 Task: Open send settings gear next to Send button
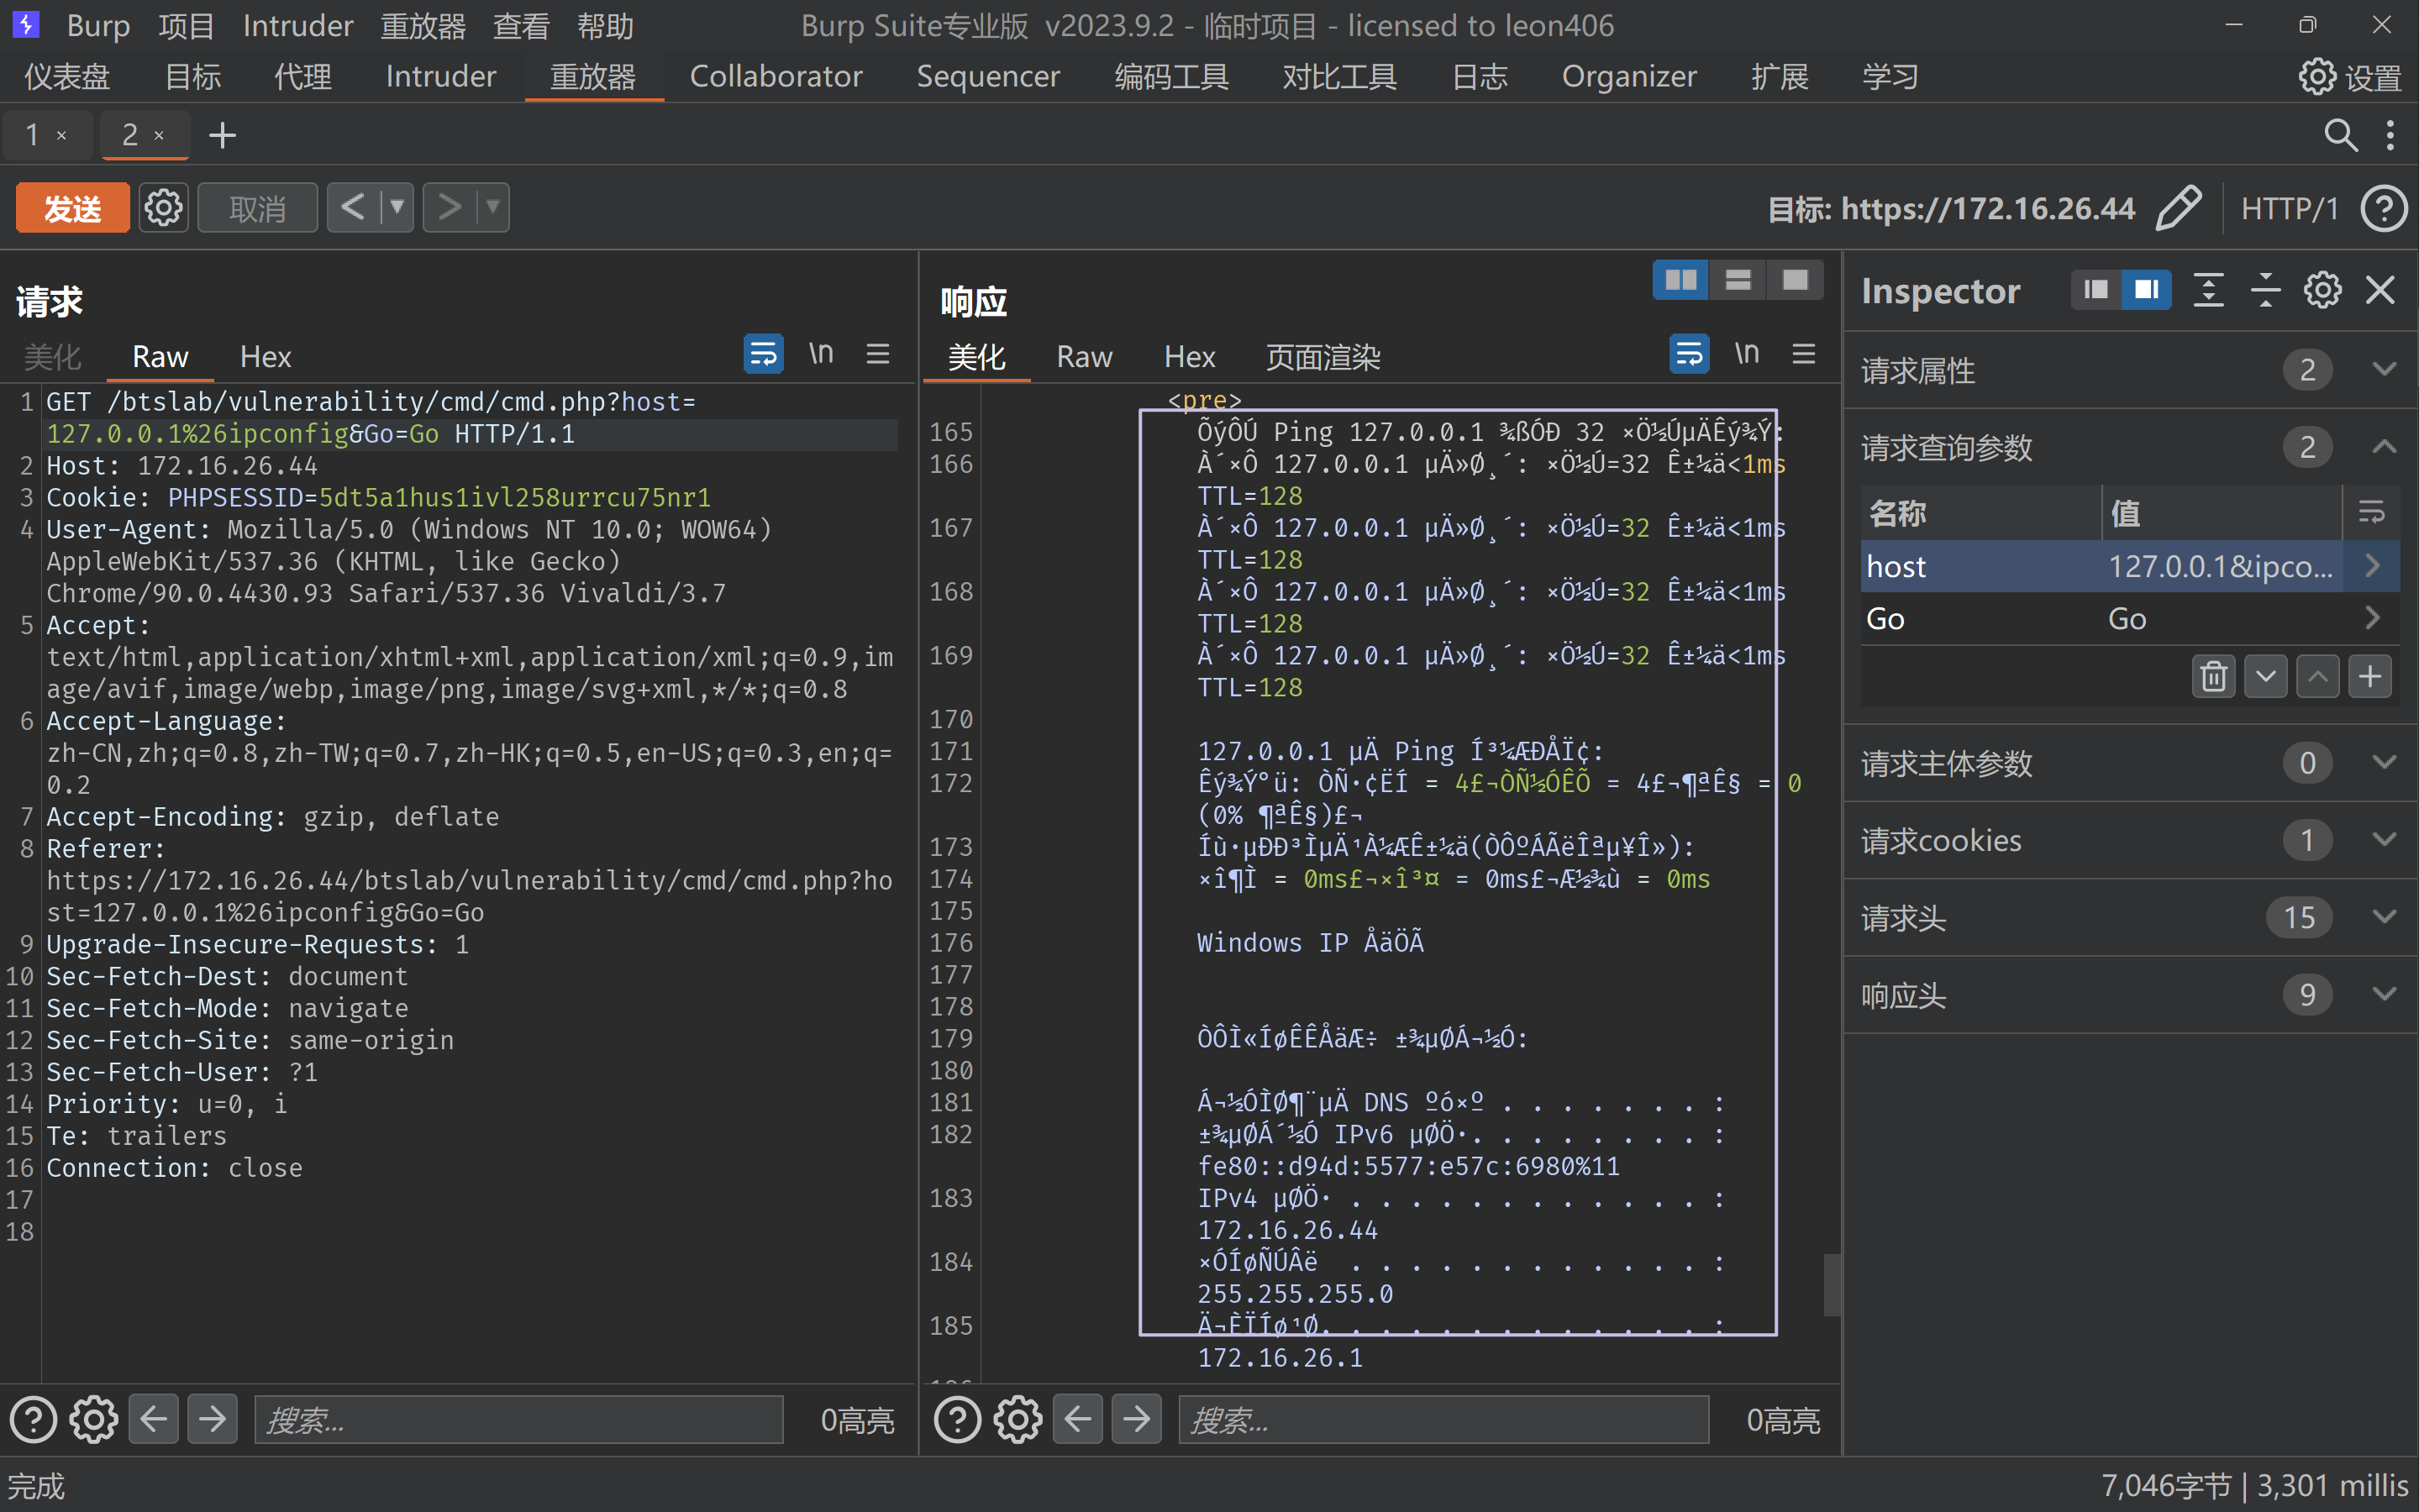pos(163,208)
